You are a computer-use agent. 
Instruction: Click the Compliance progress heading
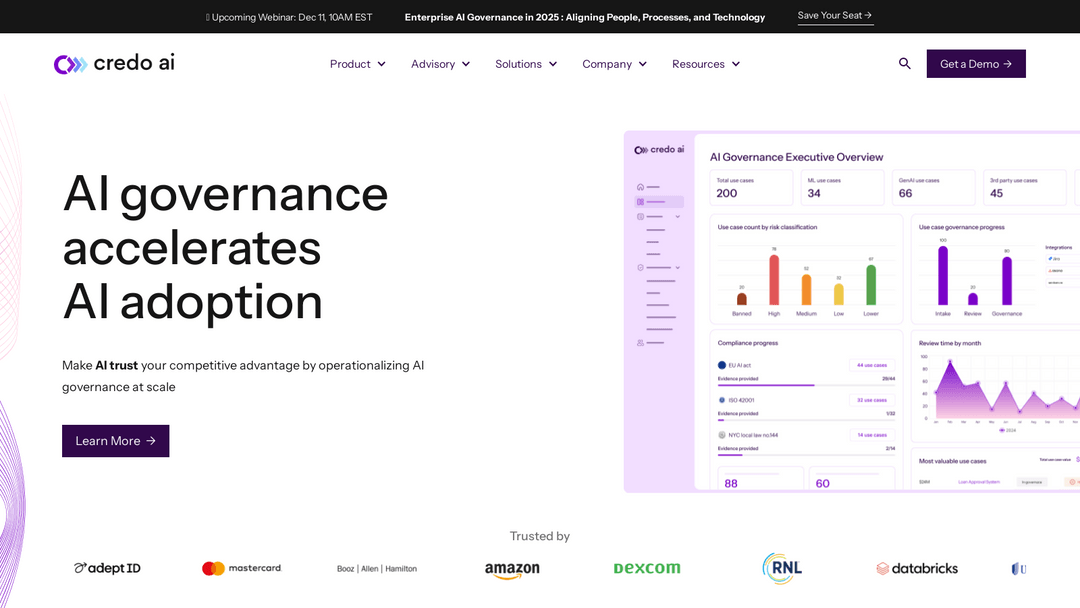coord(747,343)
